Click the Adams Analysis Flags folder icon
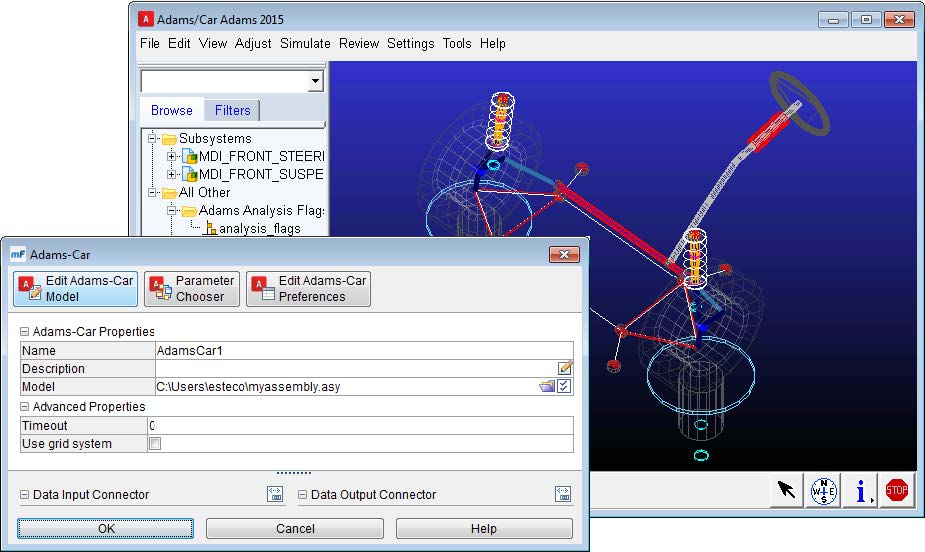Image resolution: width=925 pixels, height=552 pixels. point(189,211)
